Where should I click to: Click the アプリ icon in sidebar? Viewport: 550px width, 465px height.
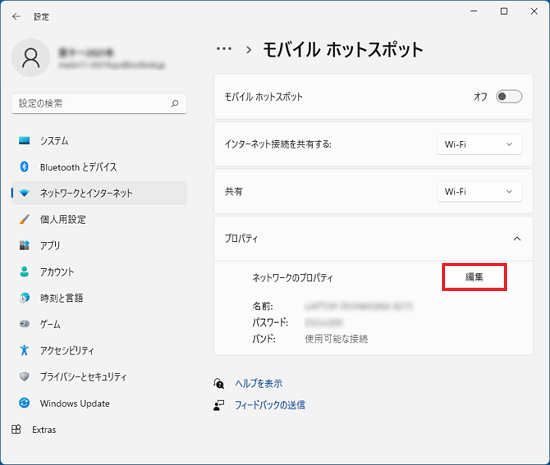point(24,245)
